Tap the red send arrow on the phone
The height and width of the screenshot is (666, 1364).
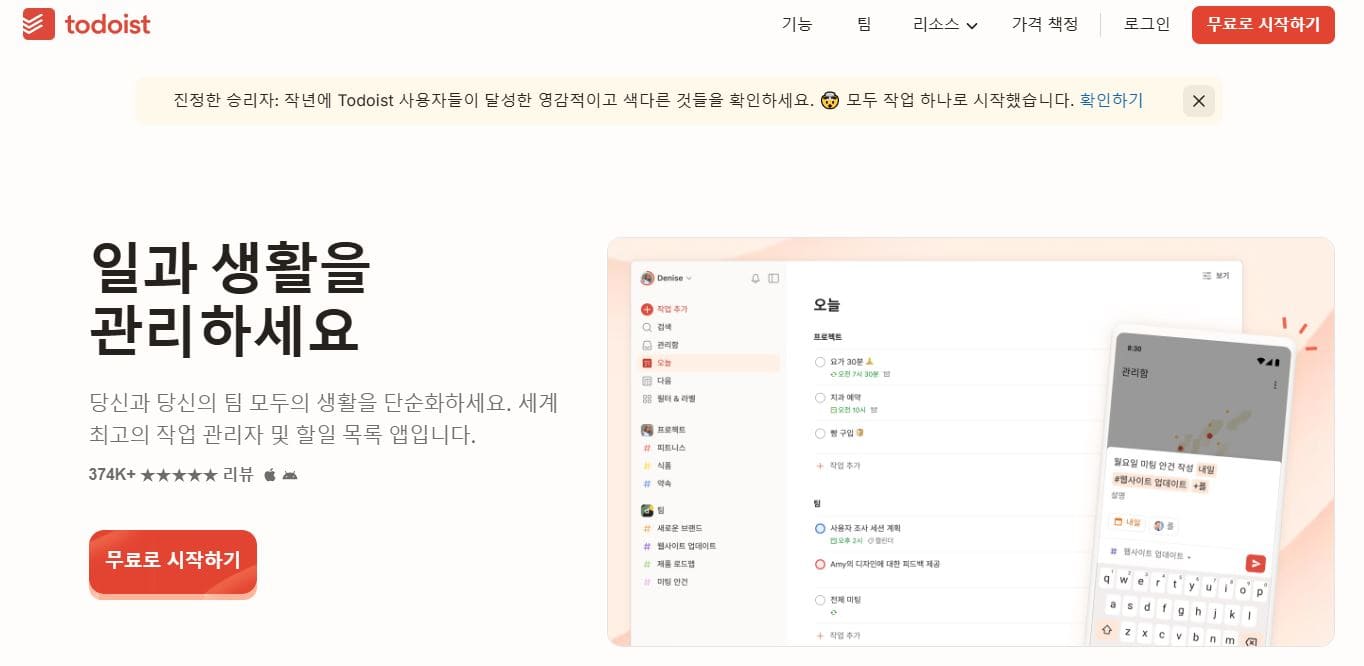[1255, 563]
